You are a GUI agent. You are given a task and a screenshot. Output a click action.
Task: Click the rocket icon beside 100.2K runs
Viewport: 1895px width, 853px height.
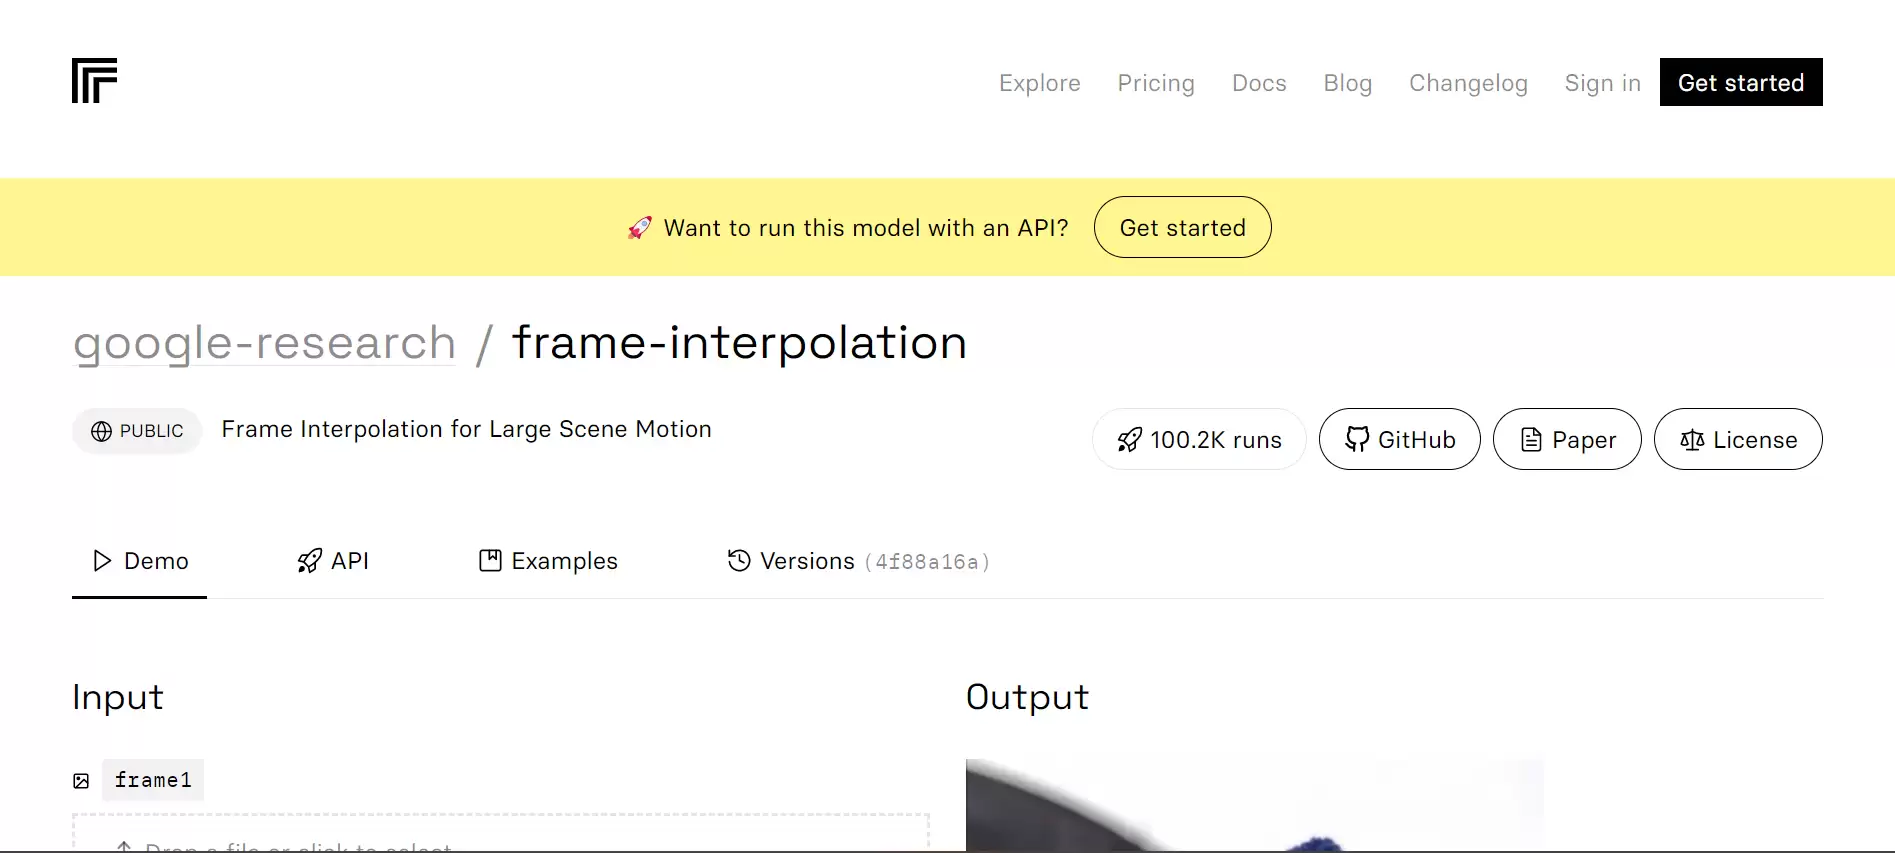[x=1129, y=440]
